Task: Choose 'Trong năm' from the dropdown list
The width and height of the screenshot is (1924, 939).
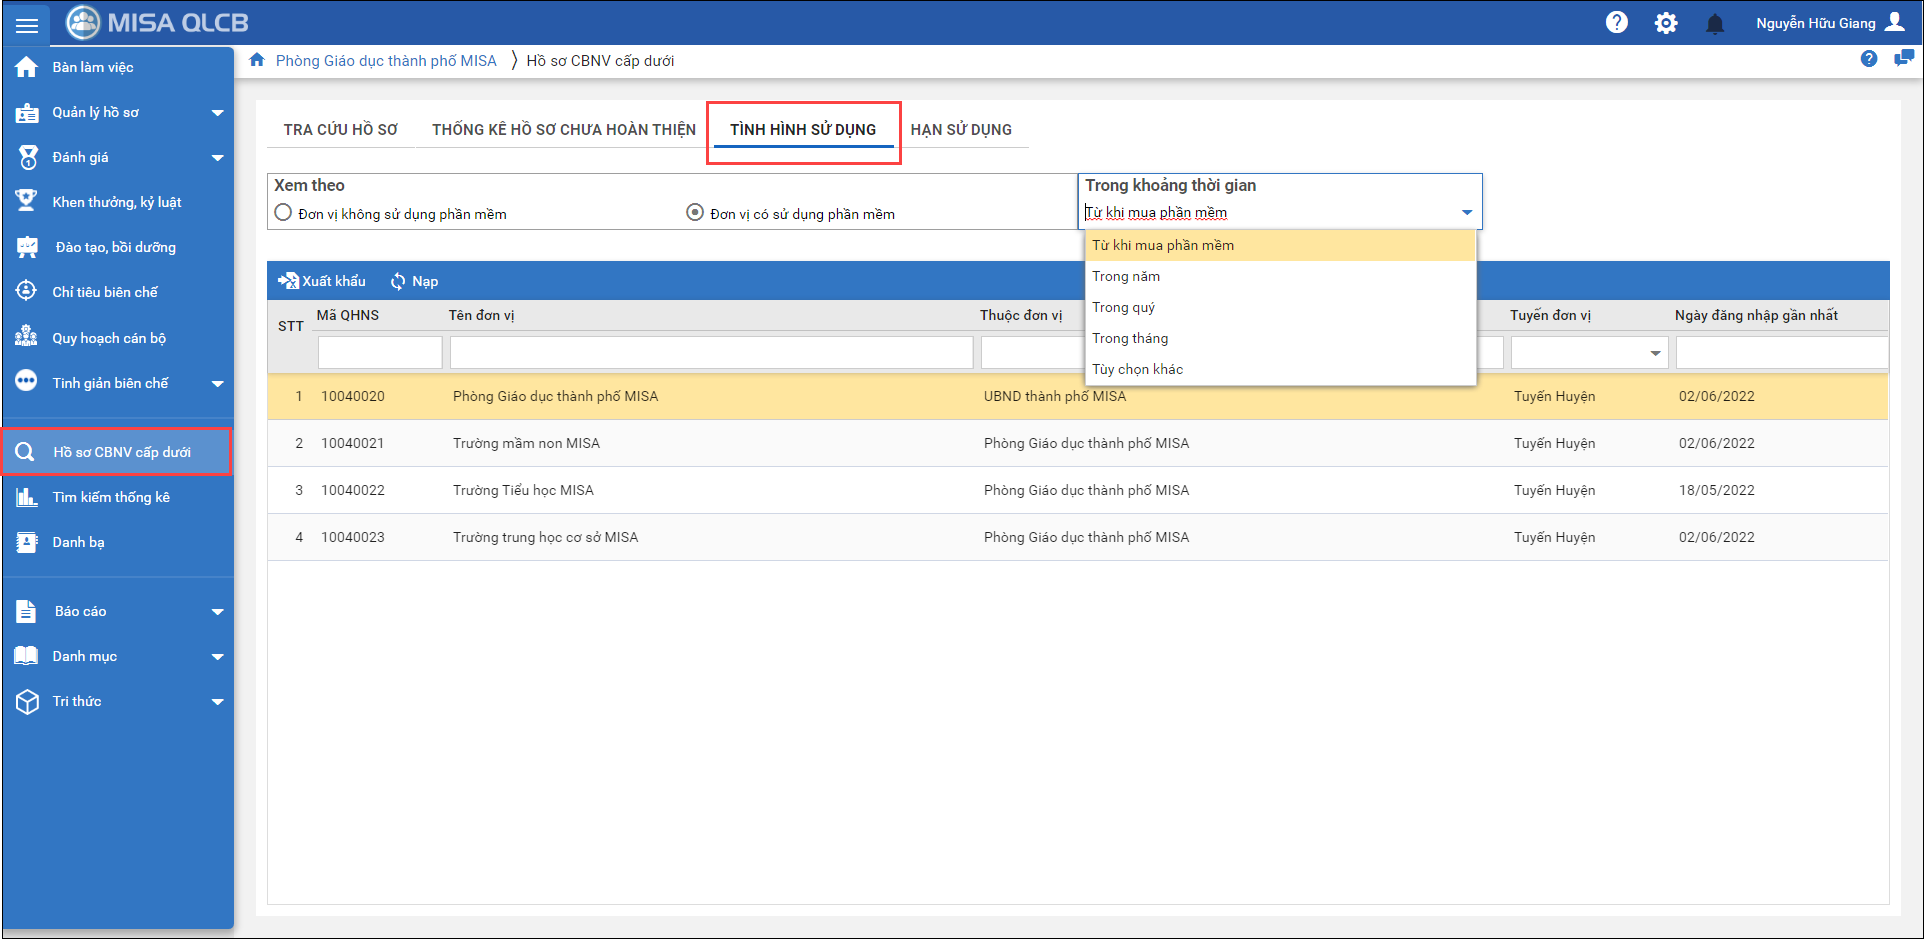Action: [1126, 276]
